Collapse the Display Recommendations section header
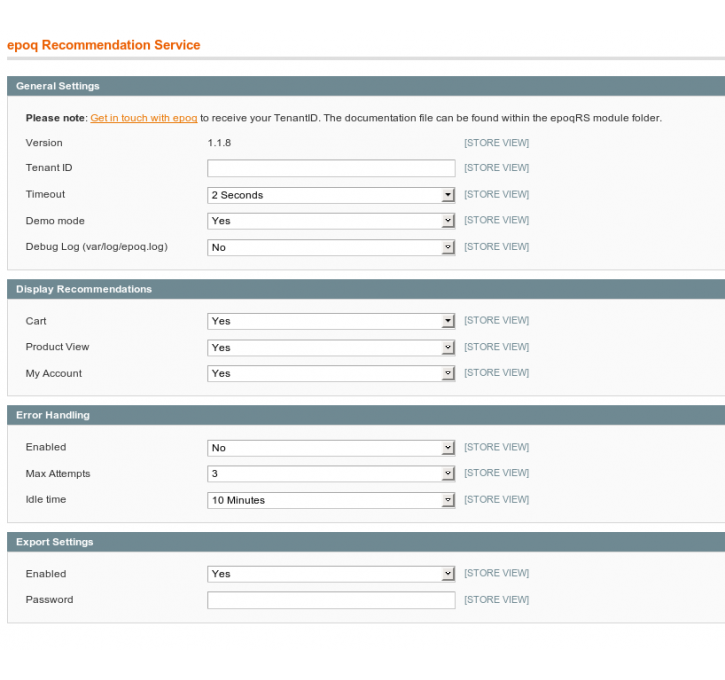 click(366, 289)
